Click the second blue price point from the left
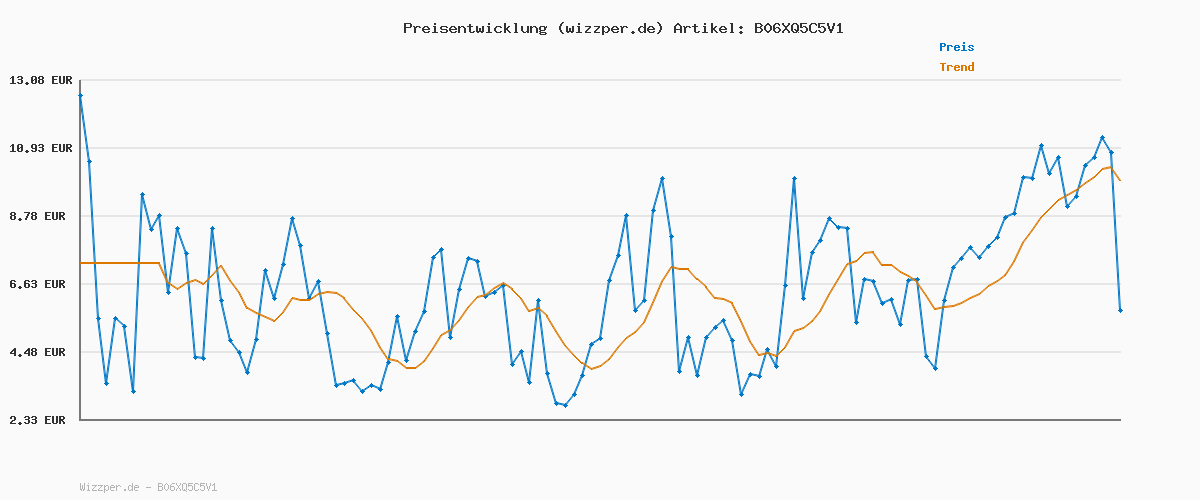Viewport: 1200px width, 500px height. coord(89,161)
